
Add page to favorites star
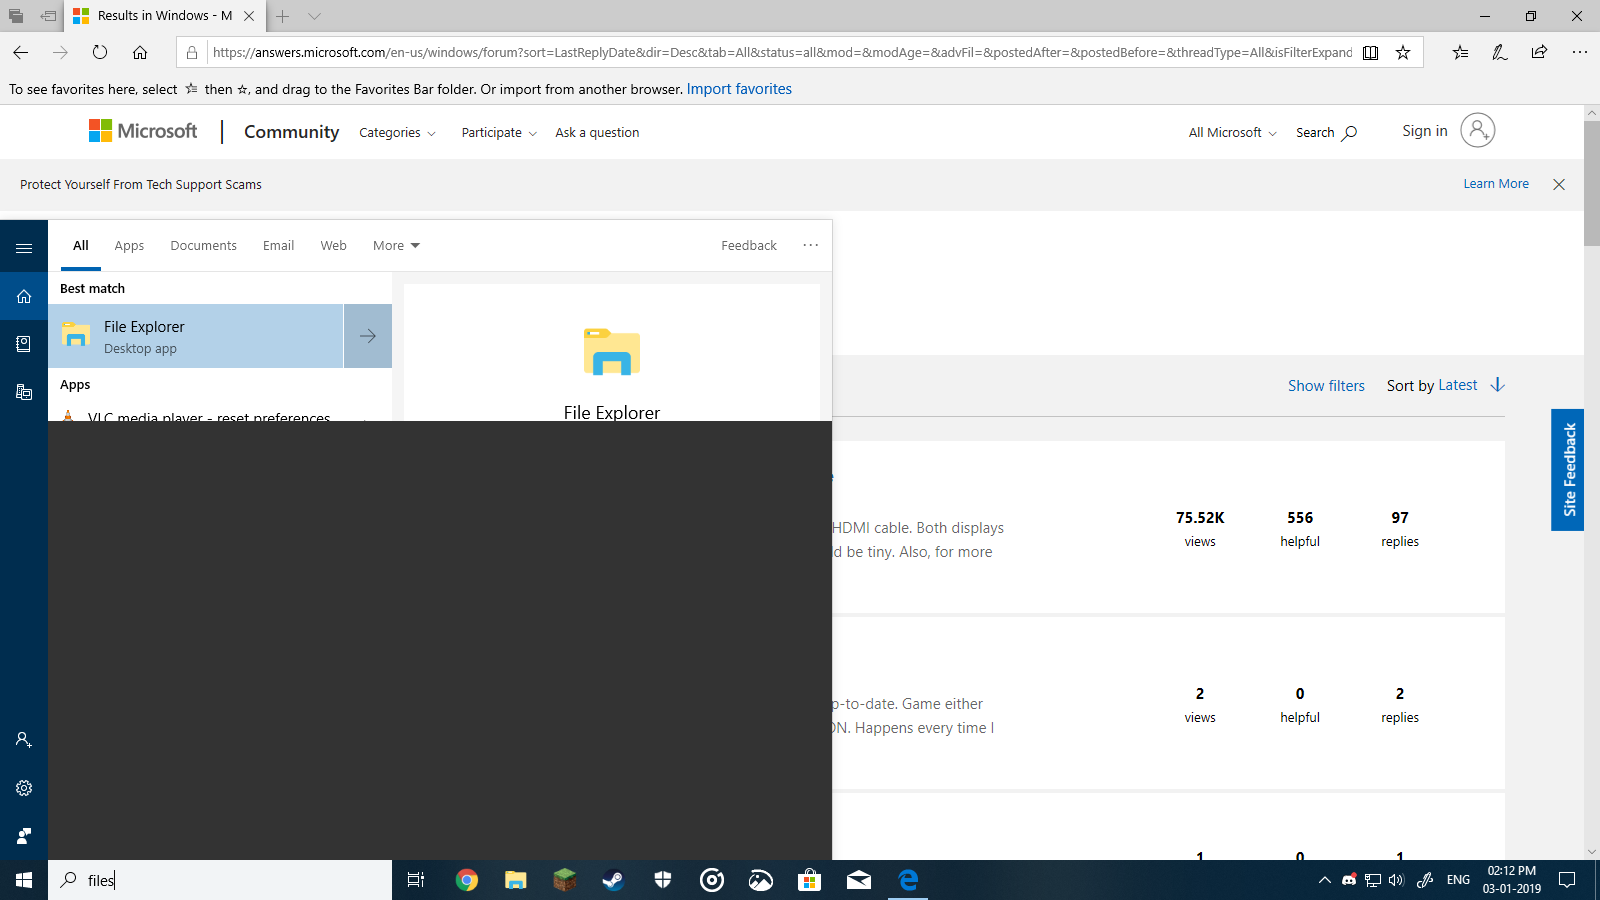[1403, 52]
